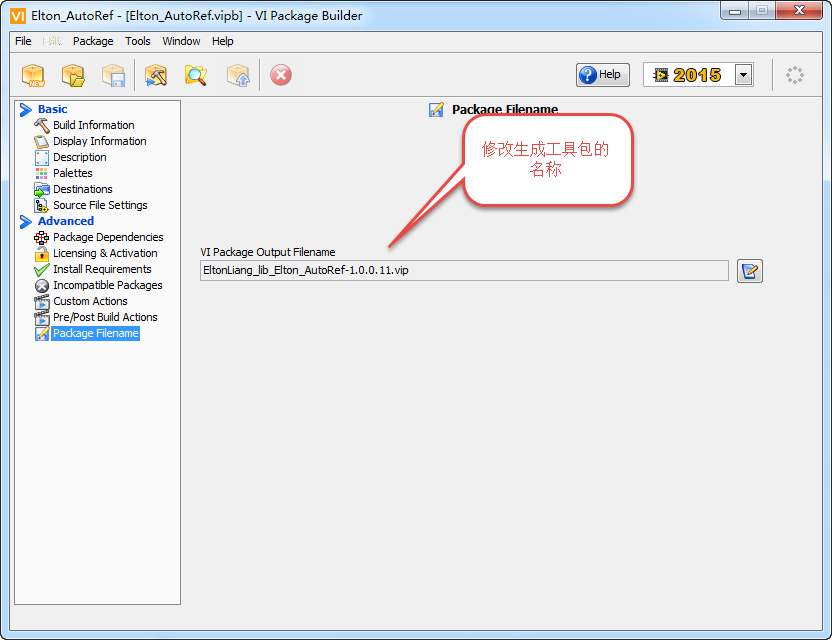The width and height of the screenshot is (832, 640).
Task: Click the VI Package Output Filename field
Action: (x=464, y=271)
